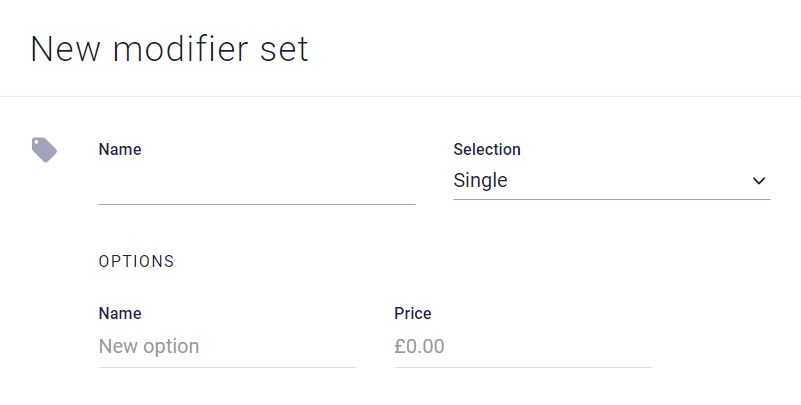
Task: Click the underline below the £0.00 price
Action: coord(522,367)
